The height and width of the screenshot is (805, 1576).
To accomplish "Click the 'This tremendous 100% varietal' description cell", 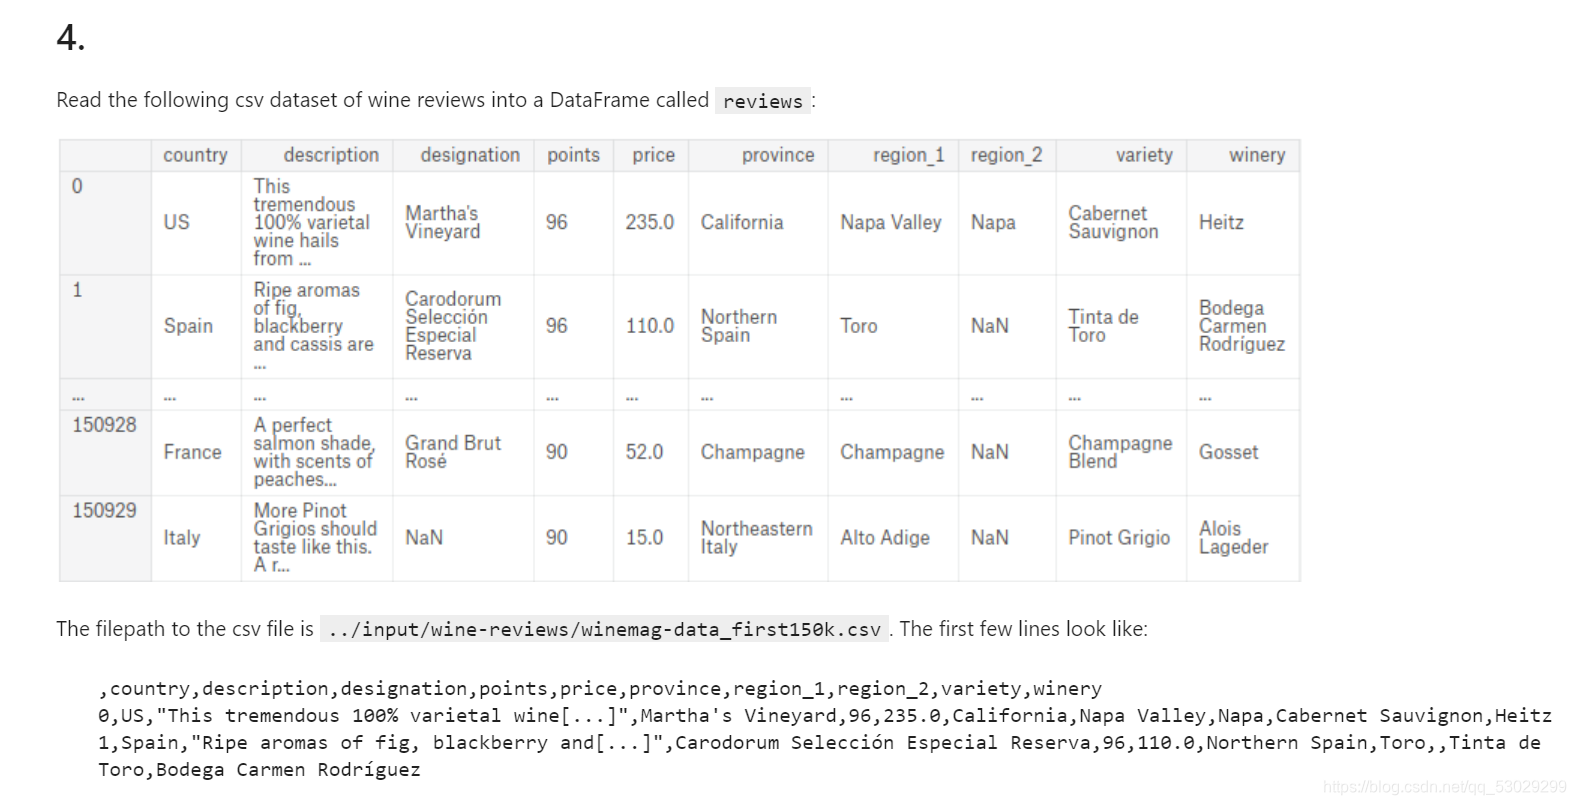I will 317,223.
